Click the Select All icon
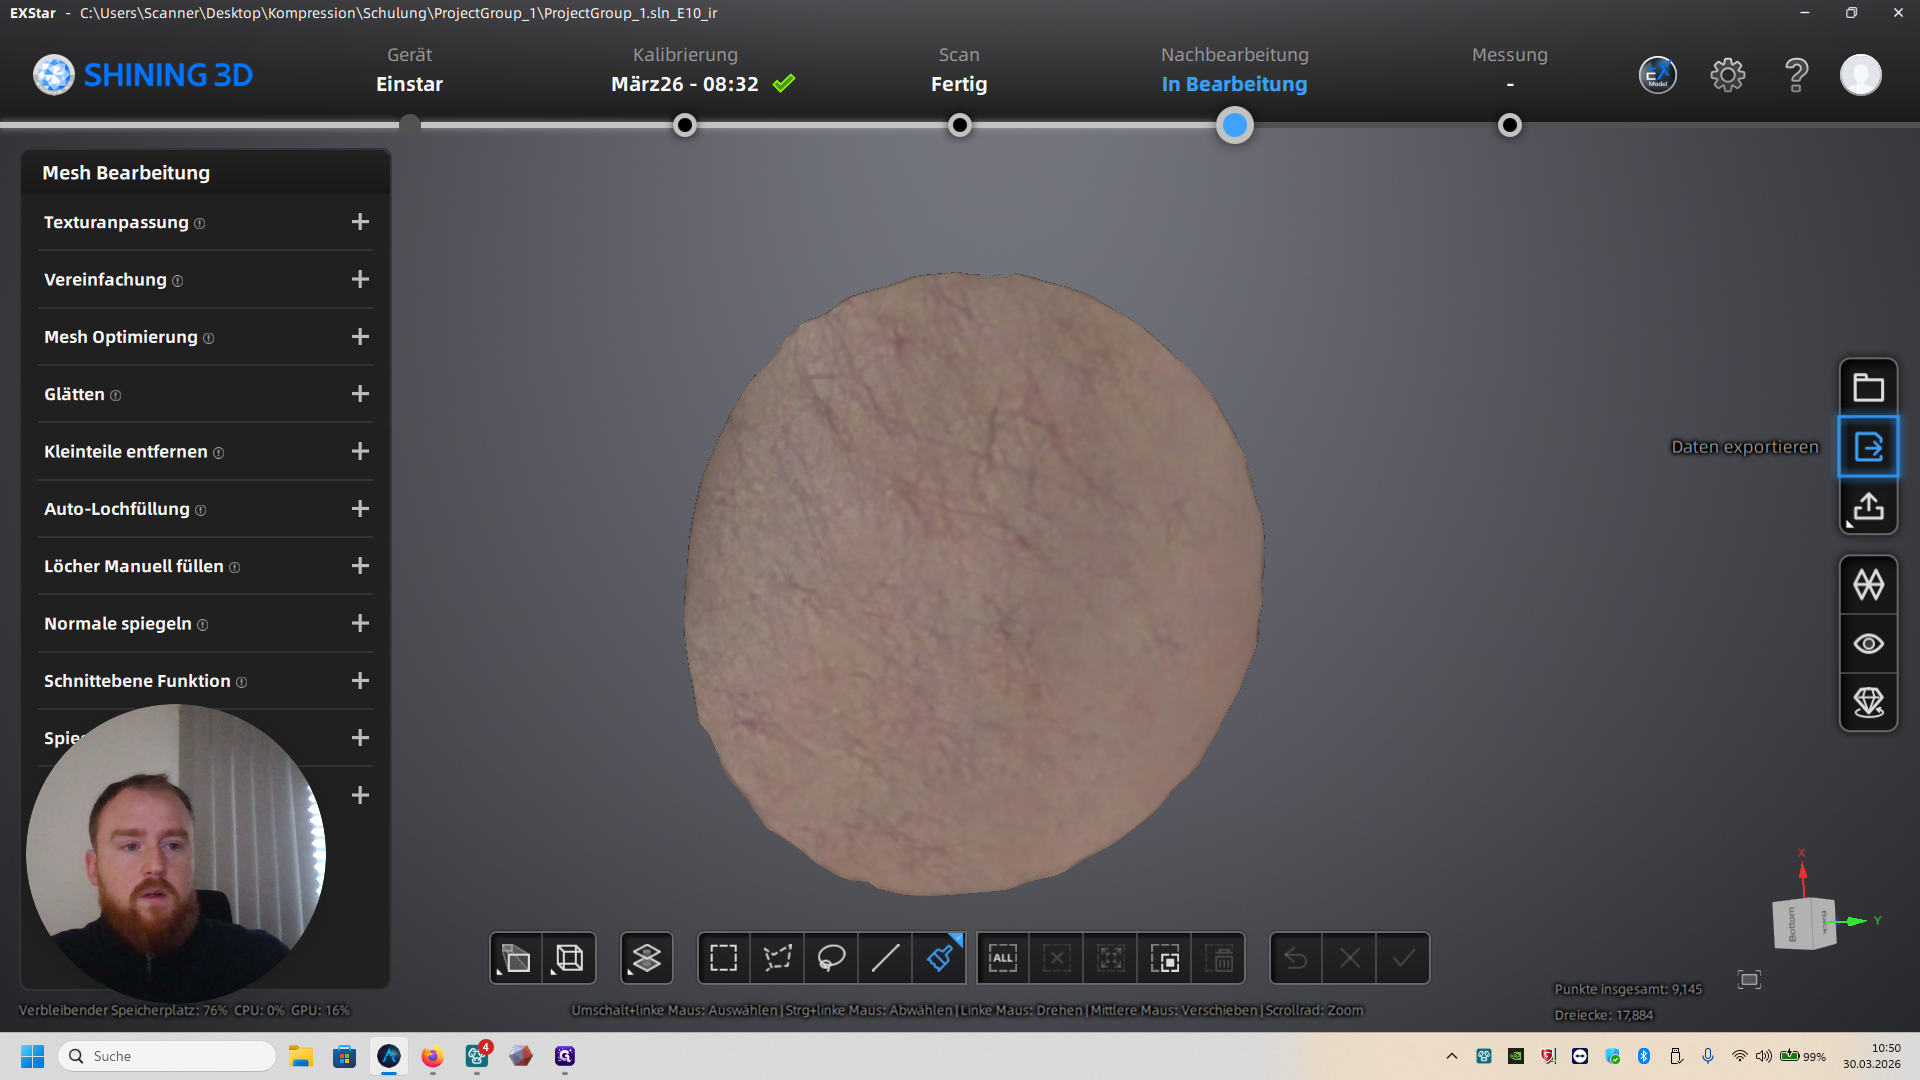This screenshot has height=1080, width=1920. (x=1003, y=958)
